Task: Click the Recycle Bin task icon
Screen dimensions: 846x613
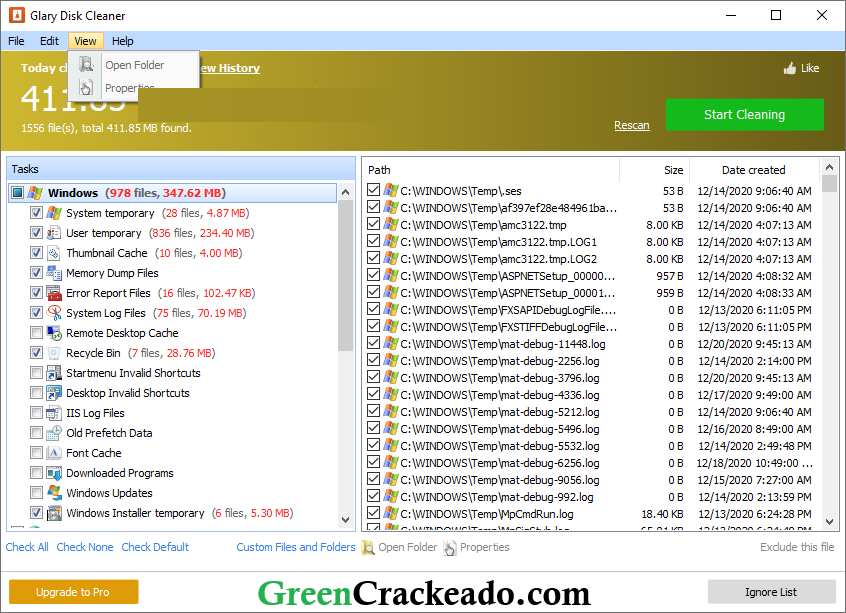Action: tap(53, 353)
